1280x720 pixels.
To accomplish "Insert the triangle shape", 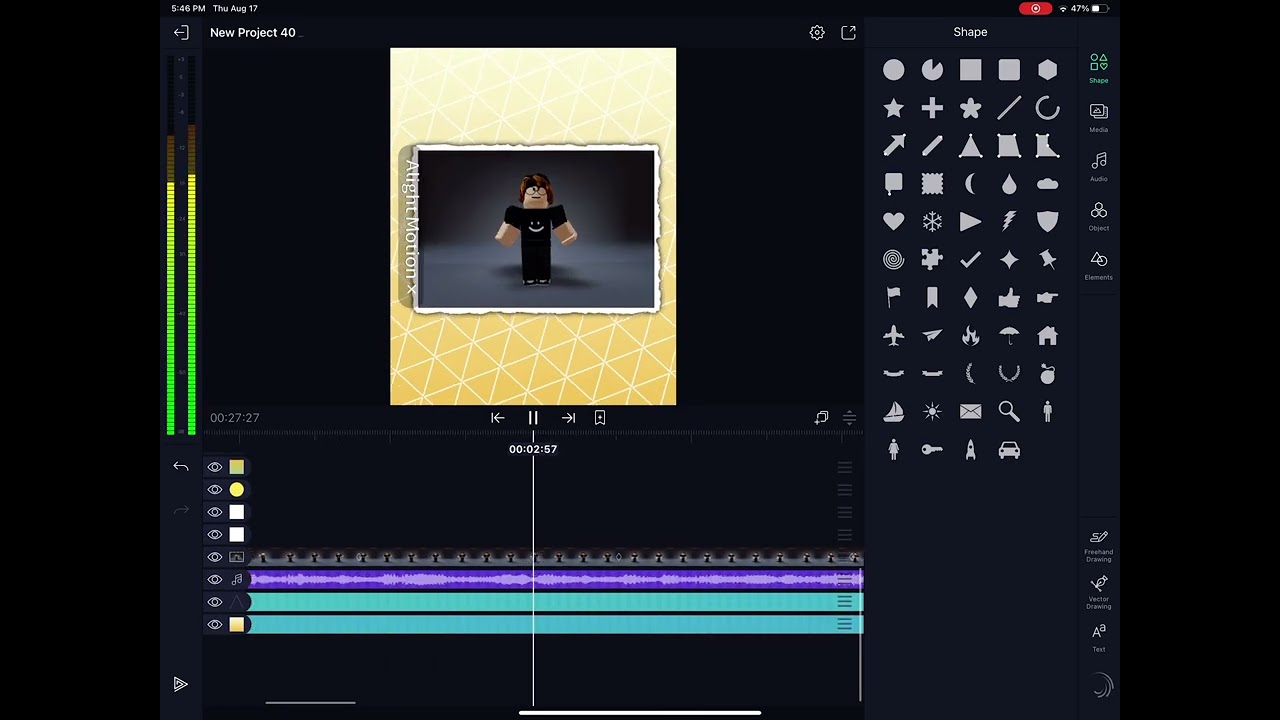I will click(x=970, y=146).
